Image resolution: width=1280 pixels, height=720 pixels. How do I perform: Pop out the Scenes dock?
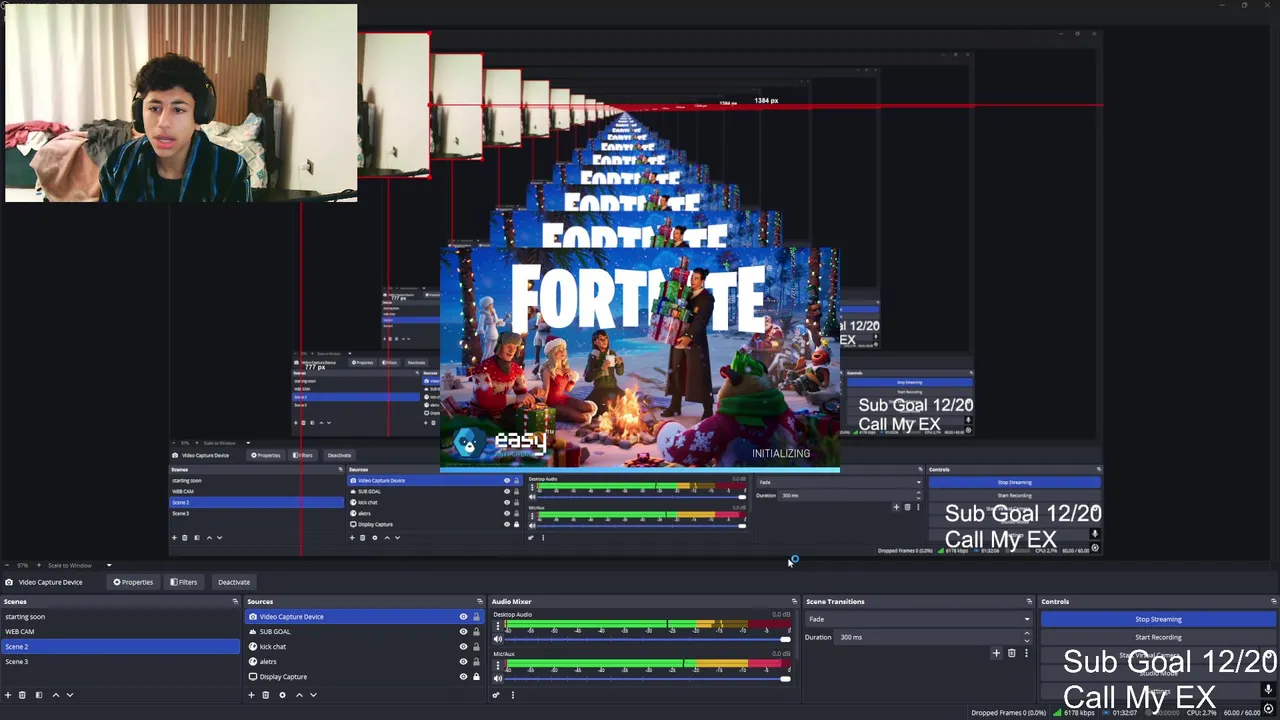(235, 601)
